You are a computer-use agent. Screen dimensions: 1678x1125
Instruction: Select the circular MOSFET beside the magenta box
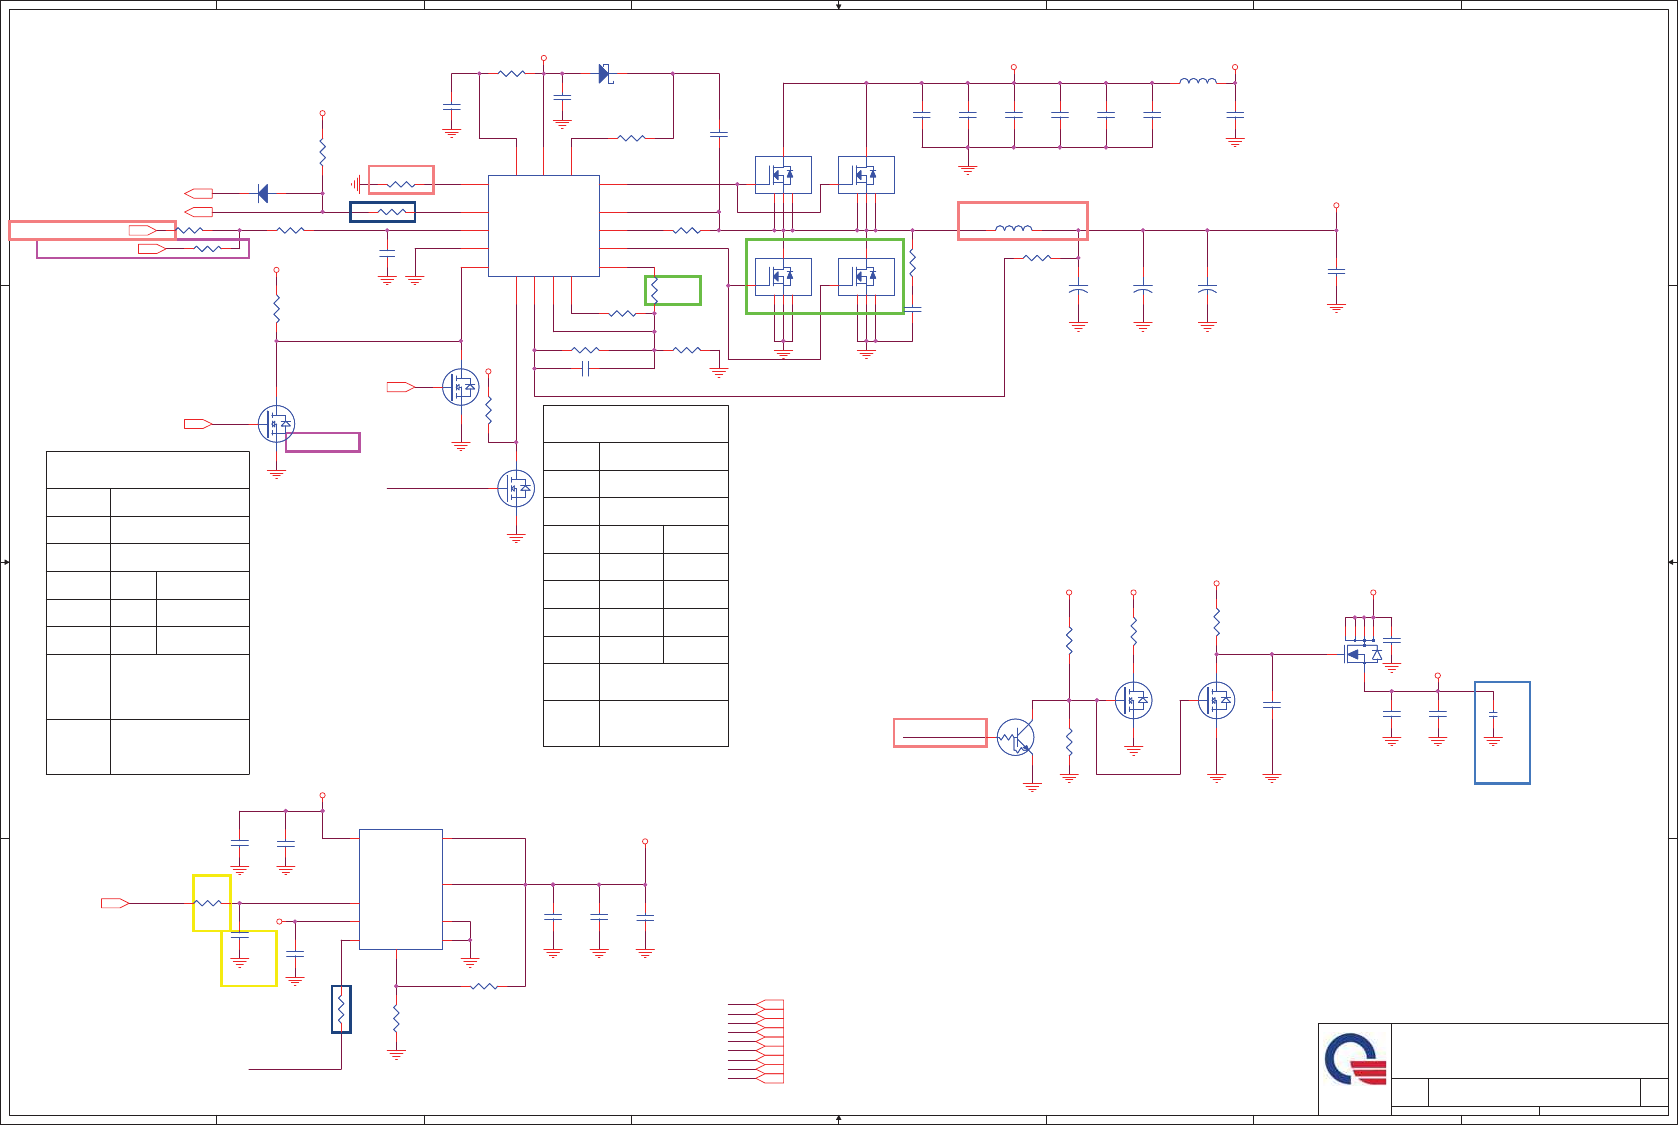276,424
